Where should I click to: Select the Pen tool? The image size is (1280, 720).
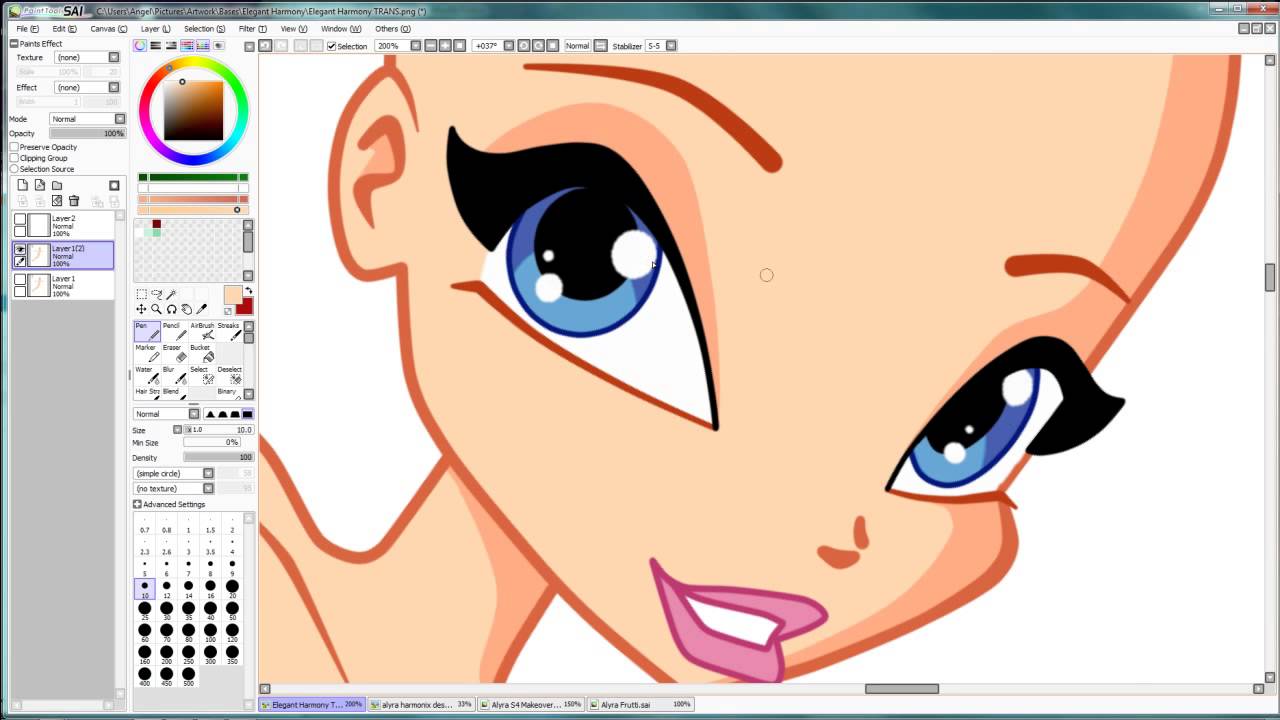pos(147,332)
